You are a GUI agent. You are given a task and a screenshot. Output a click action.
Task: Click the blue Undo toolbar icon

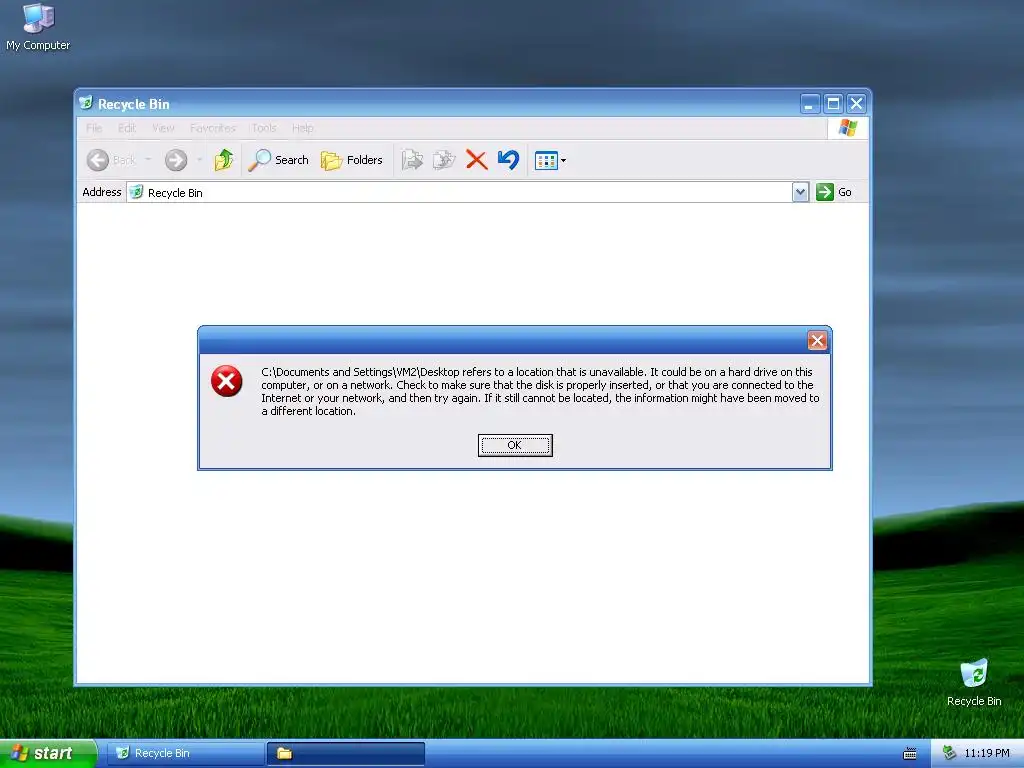click(509, 160)
